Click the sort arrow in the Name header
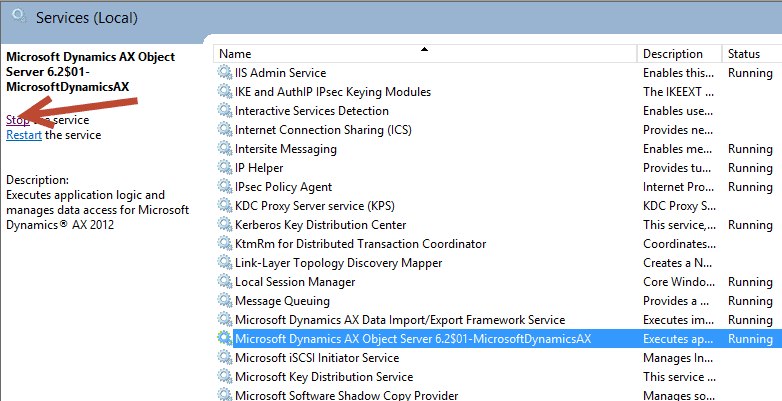 coord(424,49)
